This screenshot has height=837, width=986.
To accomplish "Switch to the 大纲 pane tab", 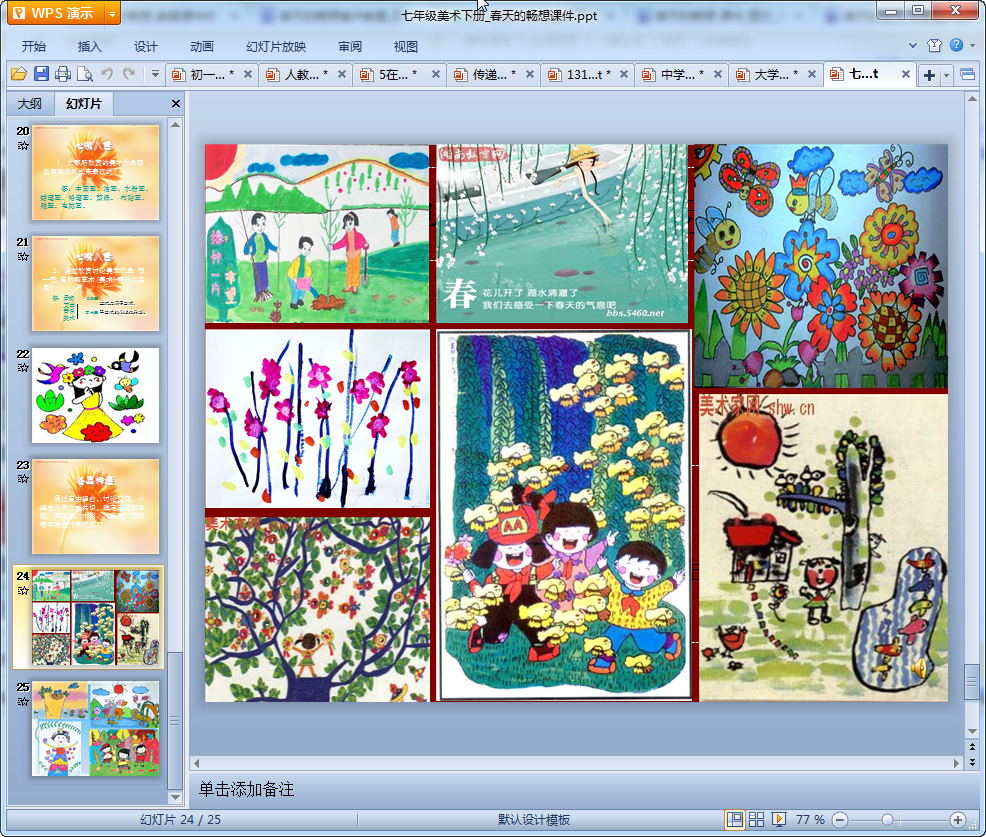I will 30,104.
